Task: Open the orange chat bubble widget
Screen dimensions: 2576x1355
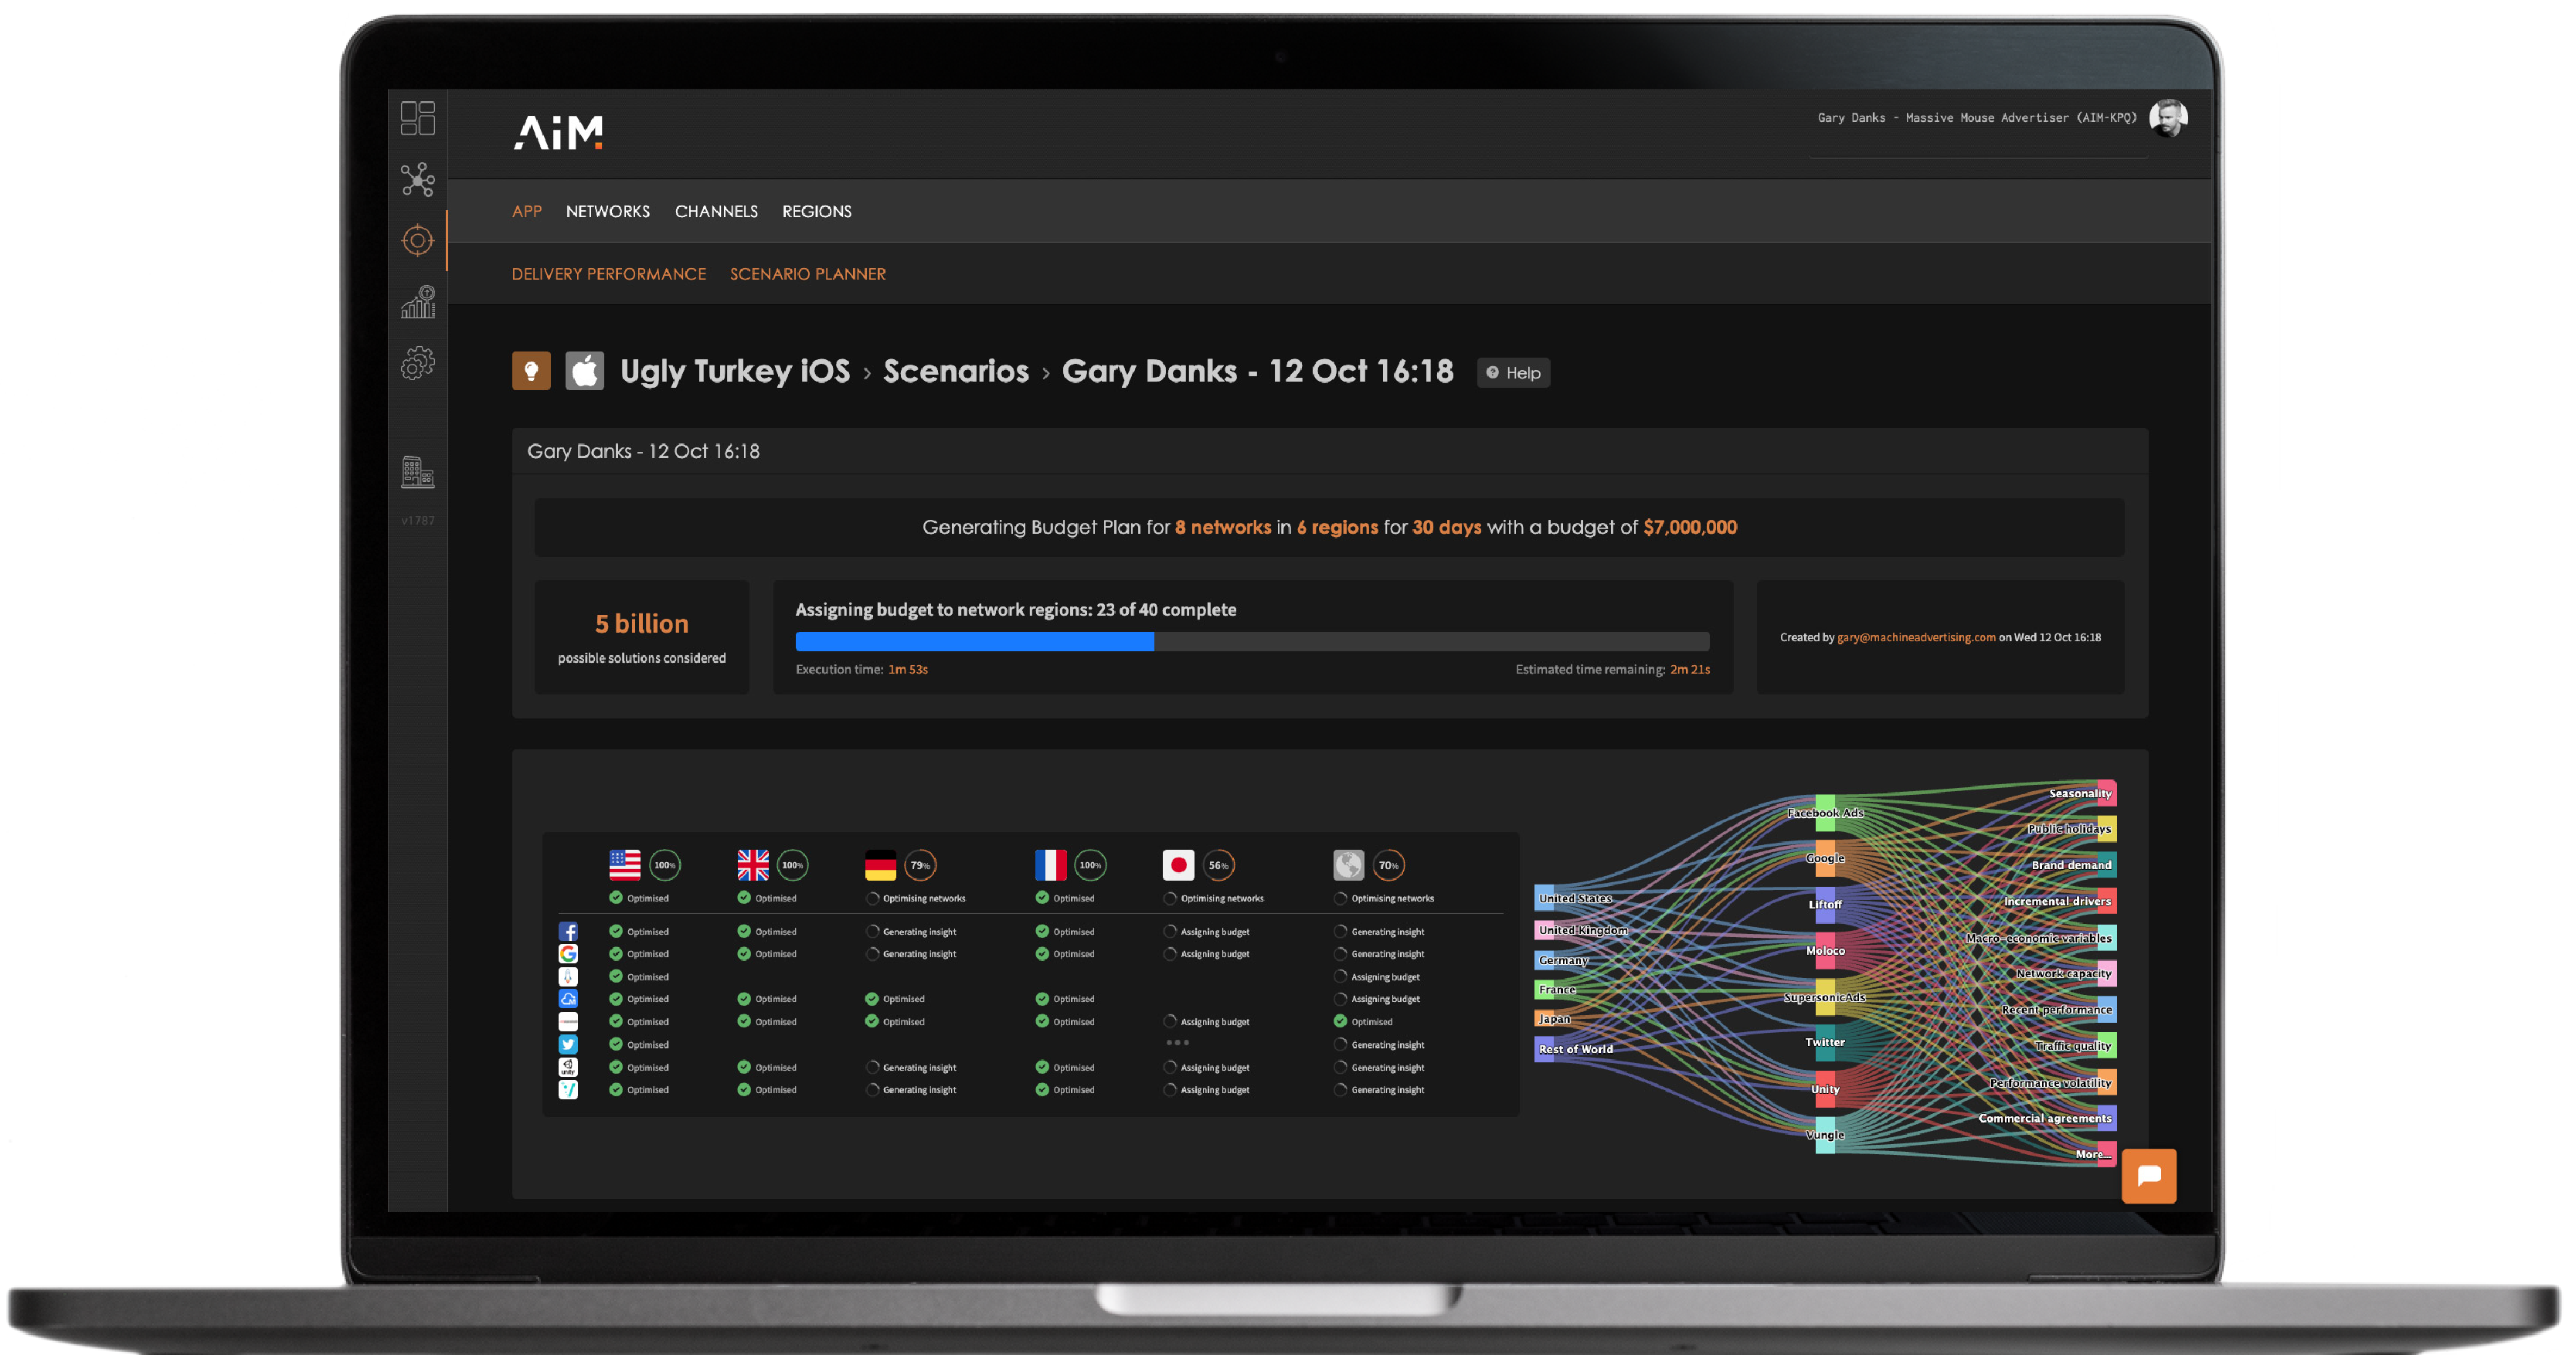Action: [x=2149, y=1176]
